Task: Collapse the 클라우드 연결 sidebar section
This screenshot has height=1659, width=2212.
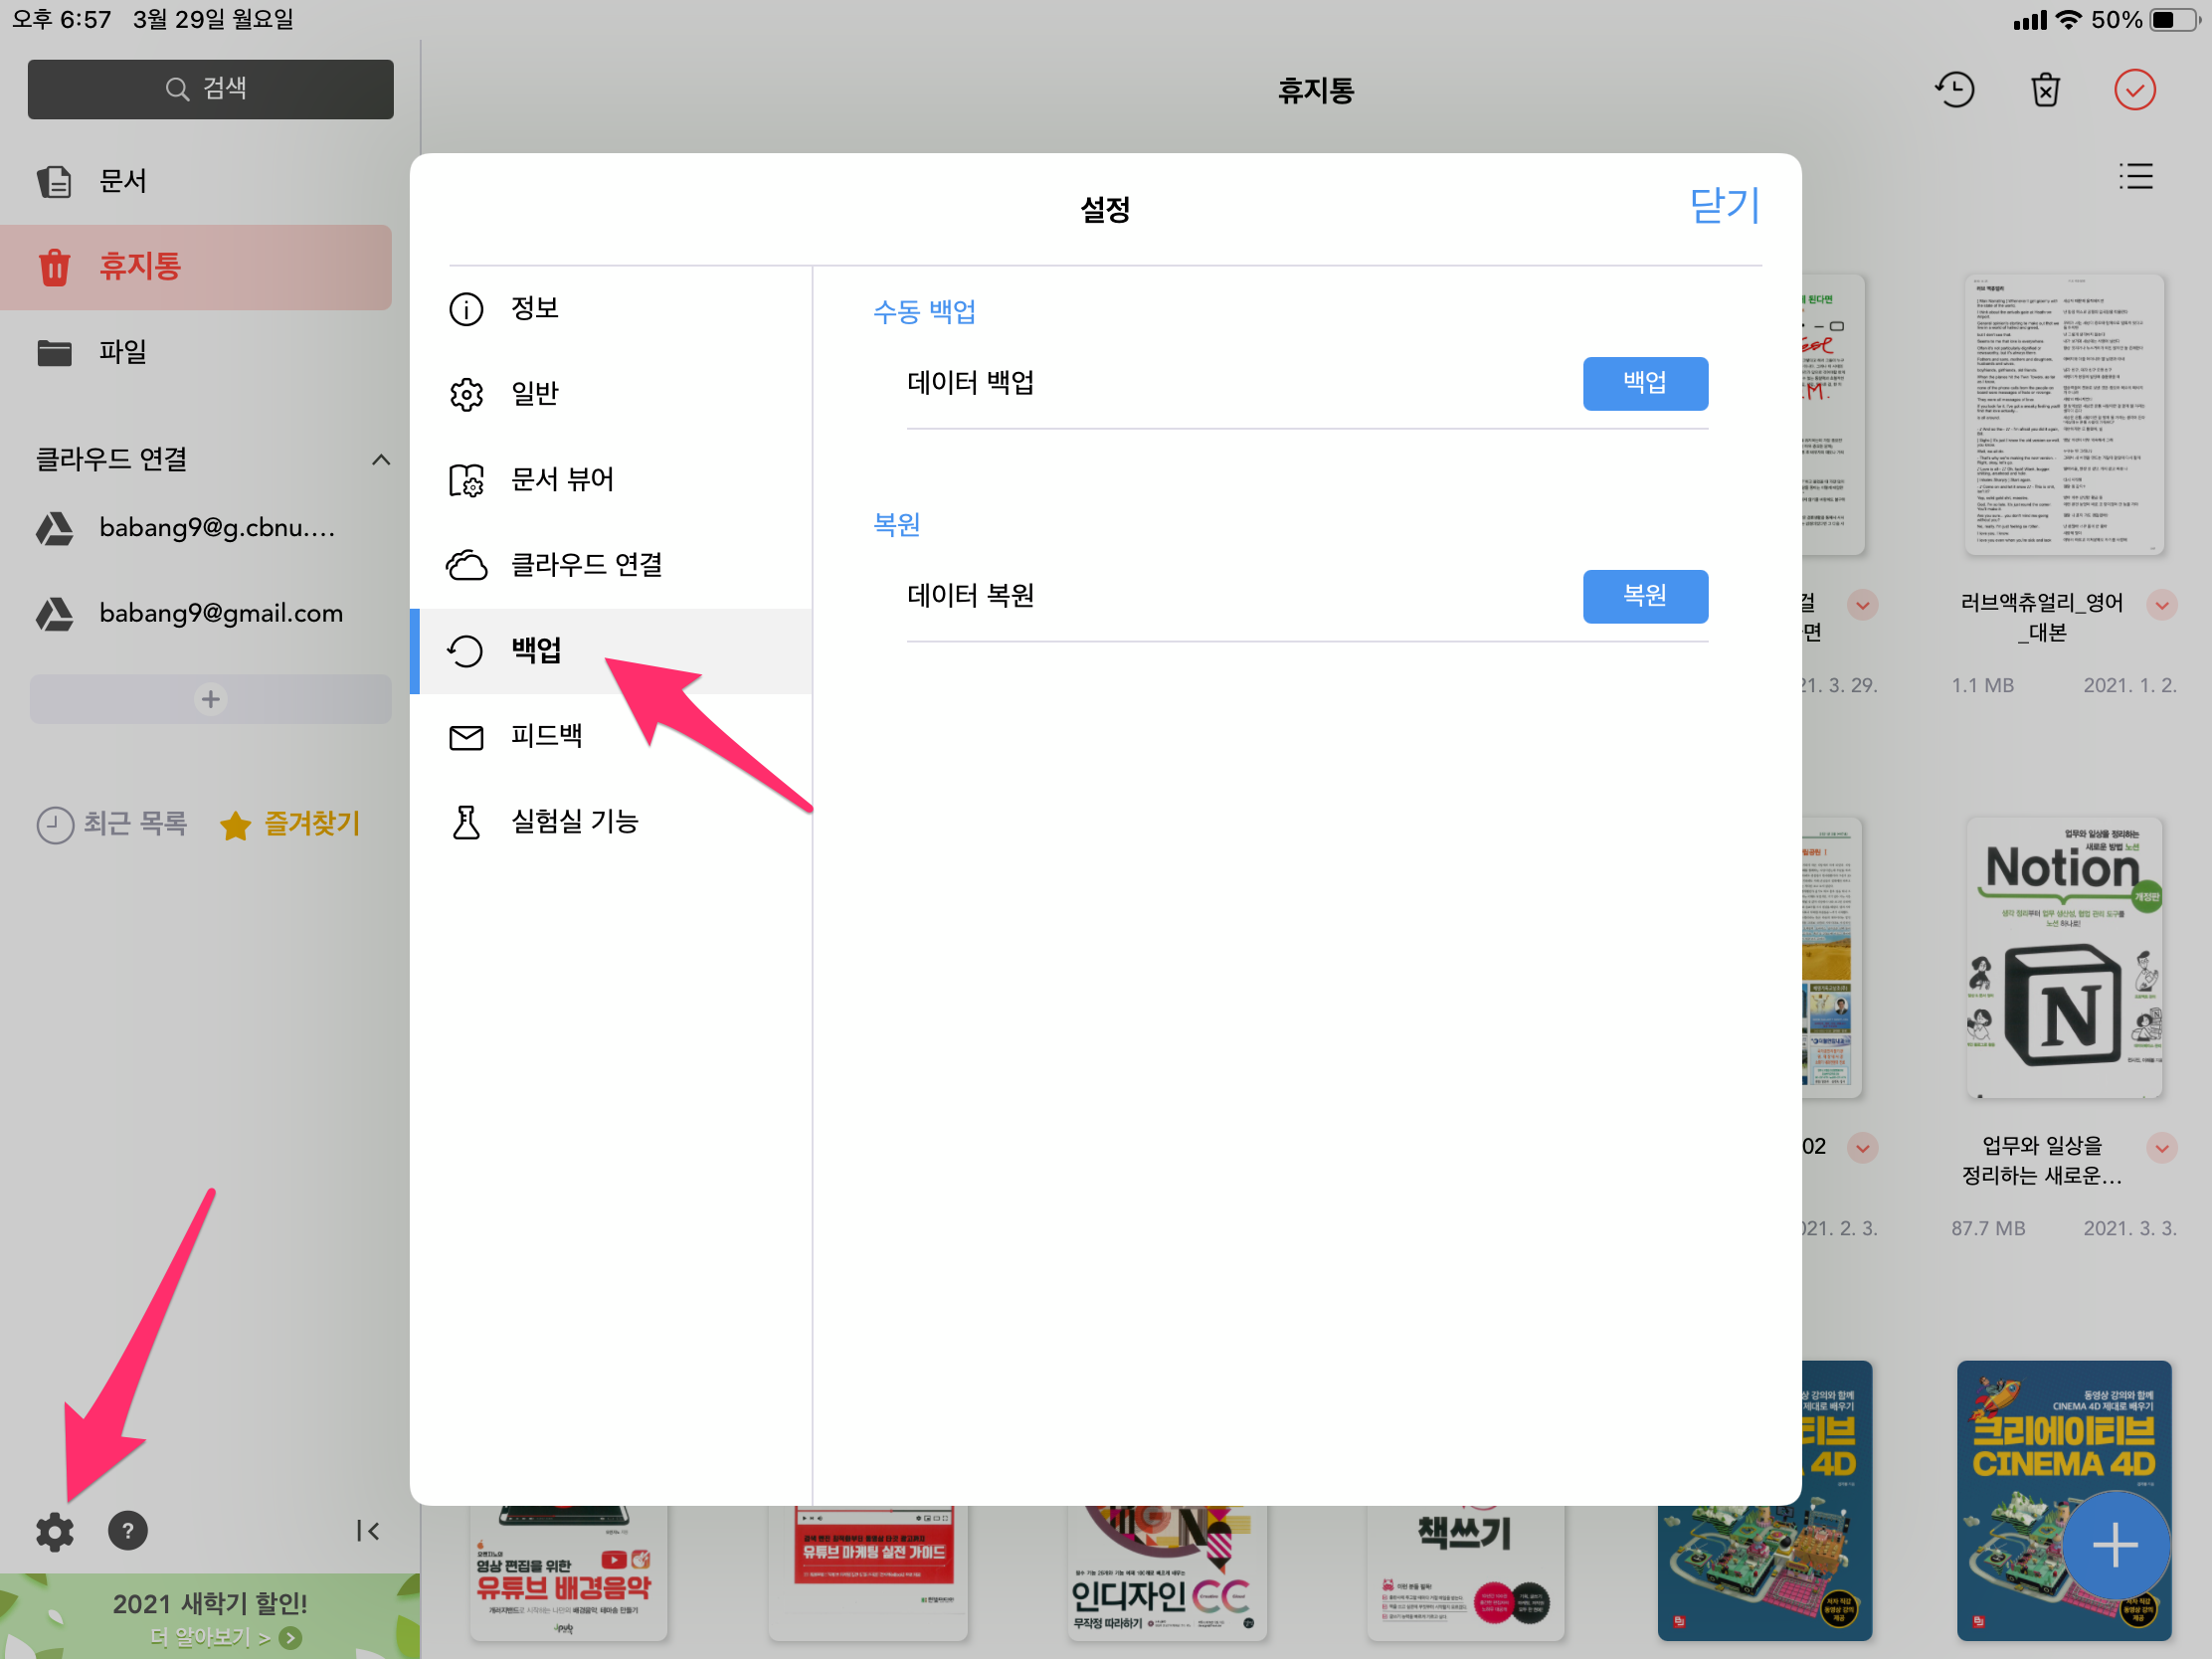Action: coord(380,460)
